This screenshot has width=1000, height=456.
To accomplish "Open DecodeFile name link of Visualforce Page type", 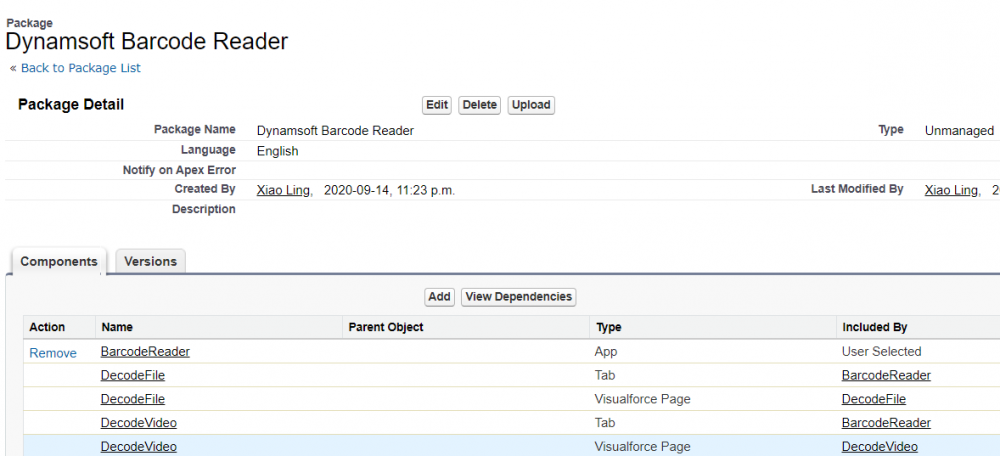I will [x=133, y=400].
